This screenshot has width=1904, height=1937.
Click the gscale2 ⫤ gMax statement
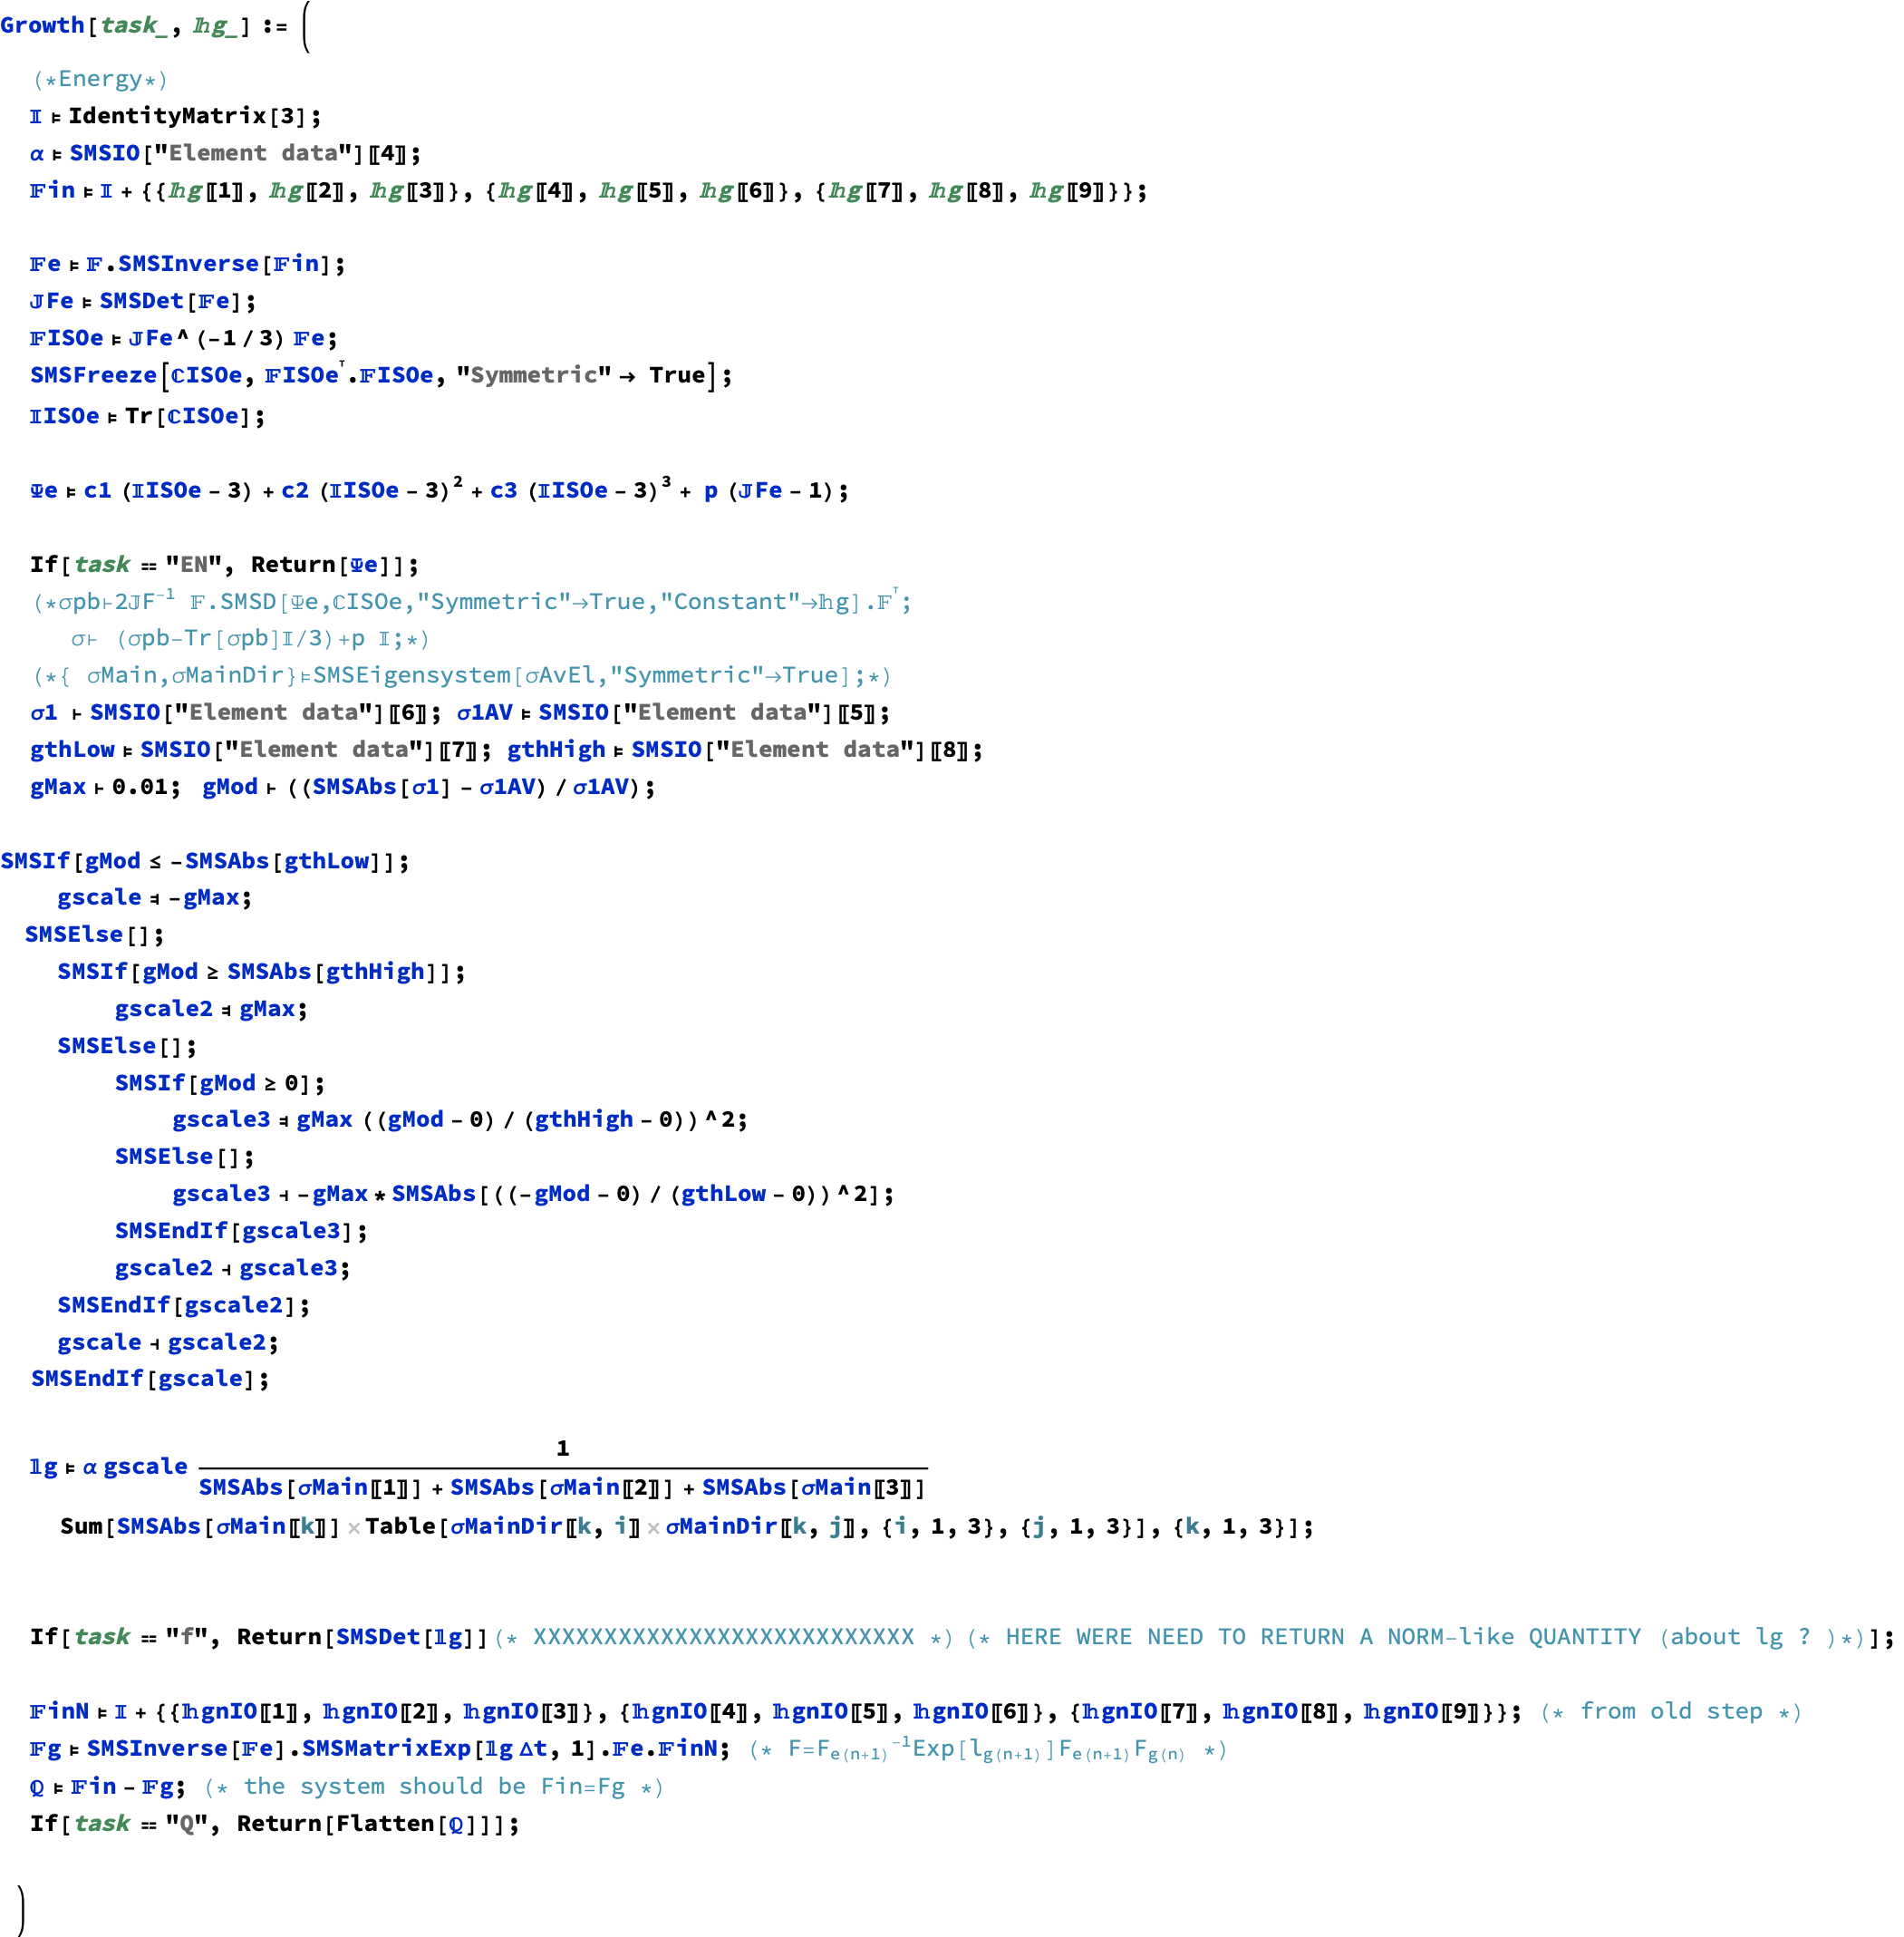[211, 1009]
